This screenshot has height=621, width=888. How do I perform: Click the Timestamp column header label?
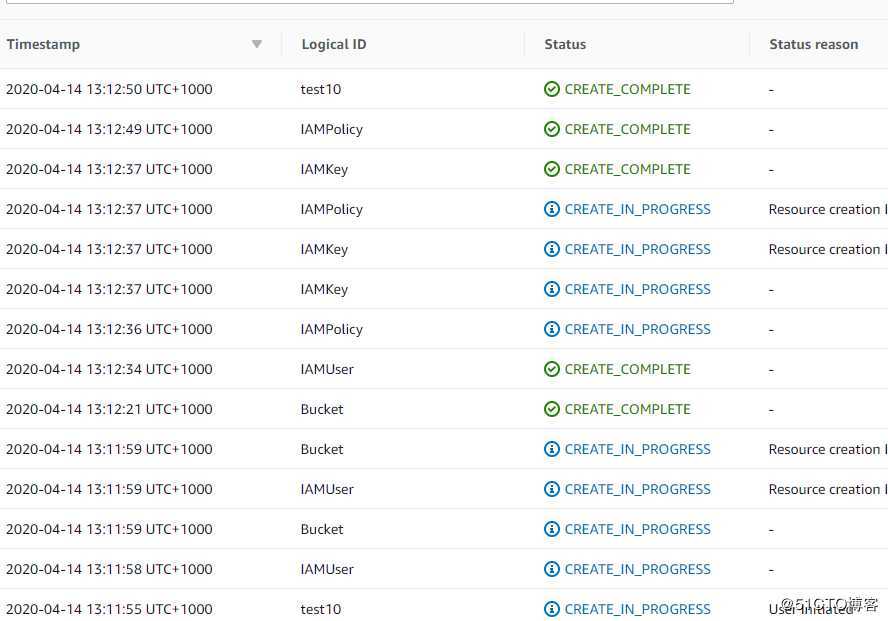[43, 44]
